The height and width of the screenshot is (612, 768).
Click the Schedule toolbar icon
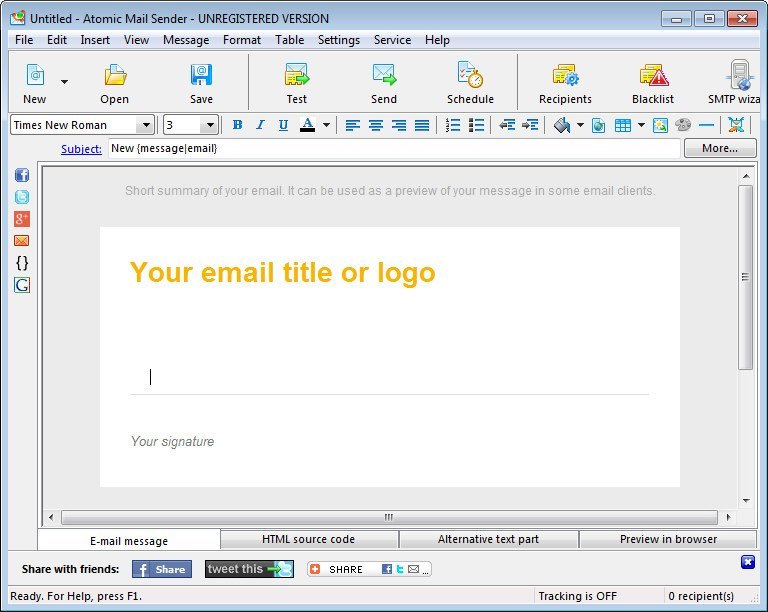(470, 82)
